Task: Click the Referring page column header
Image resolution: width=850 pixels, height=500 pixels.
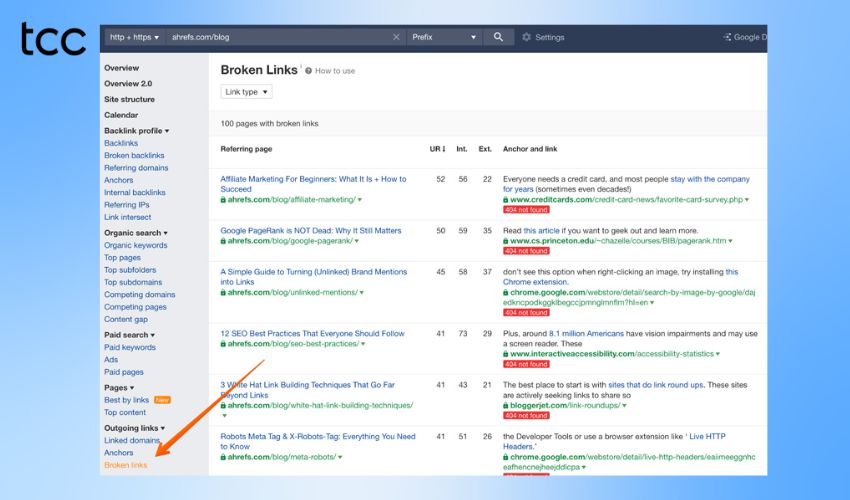Action: [x=246, y=149]
